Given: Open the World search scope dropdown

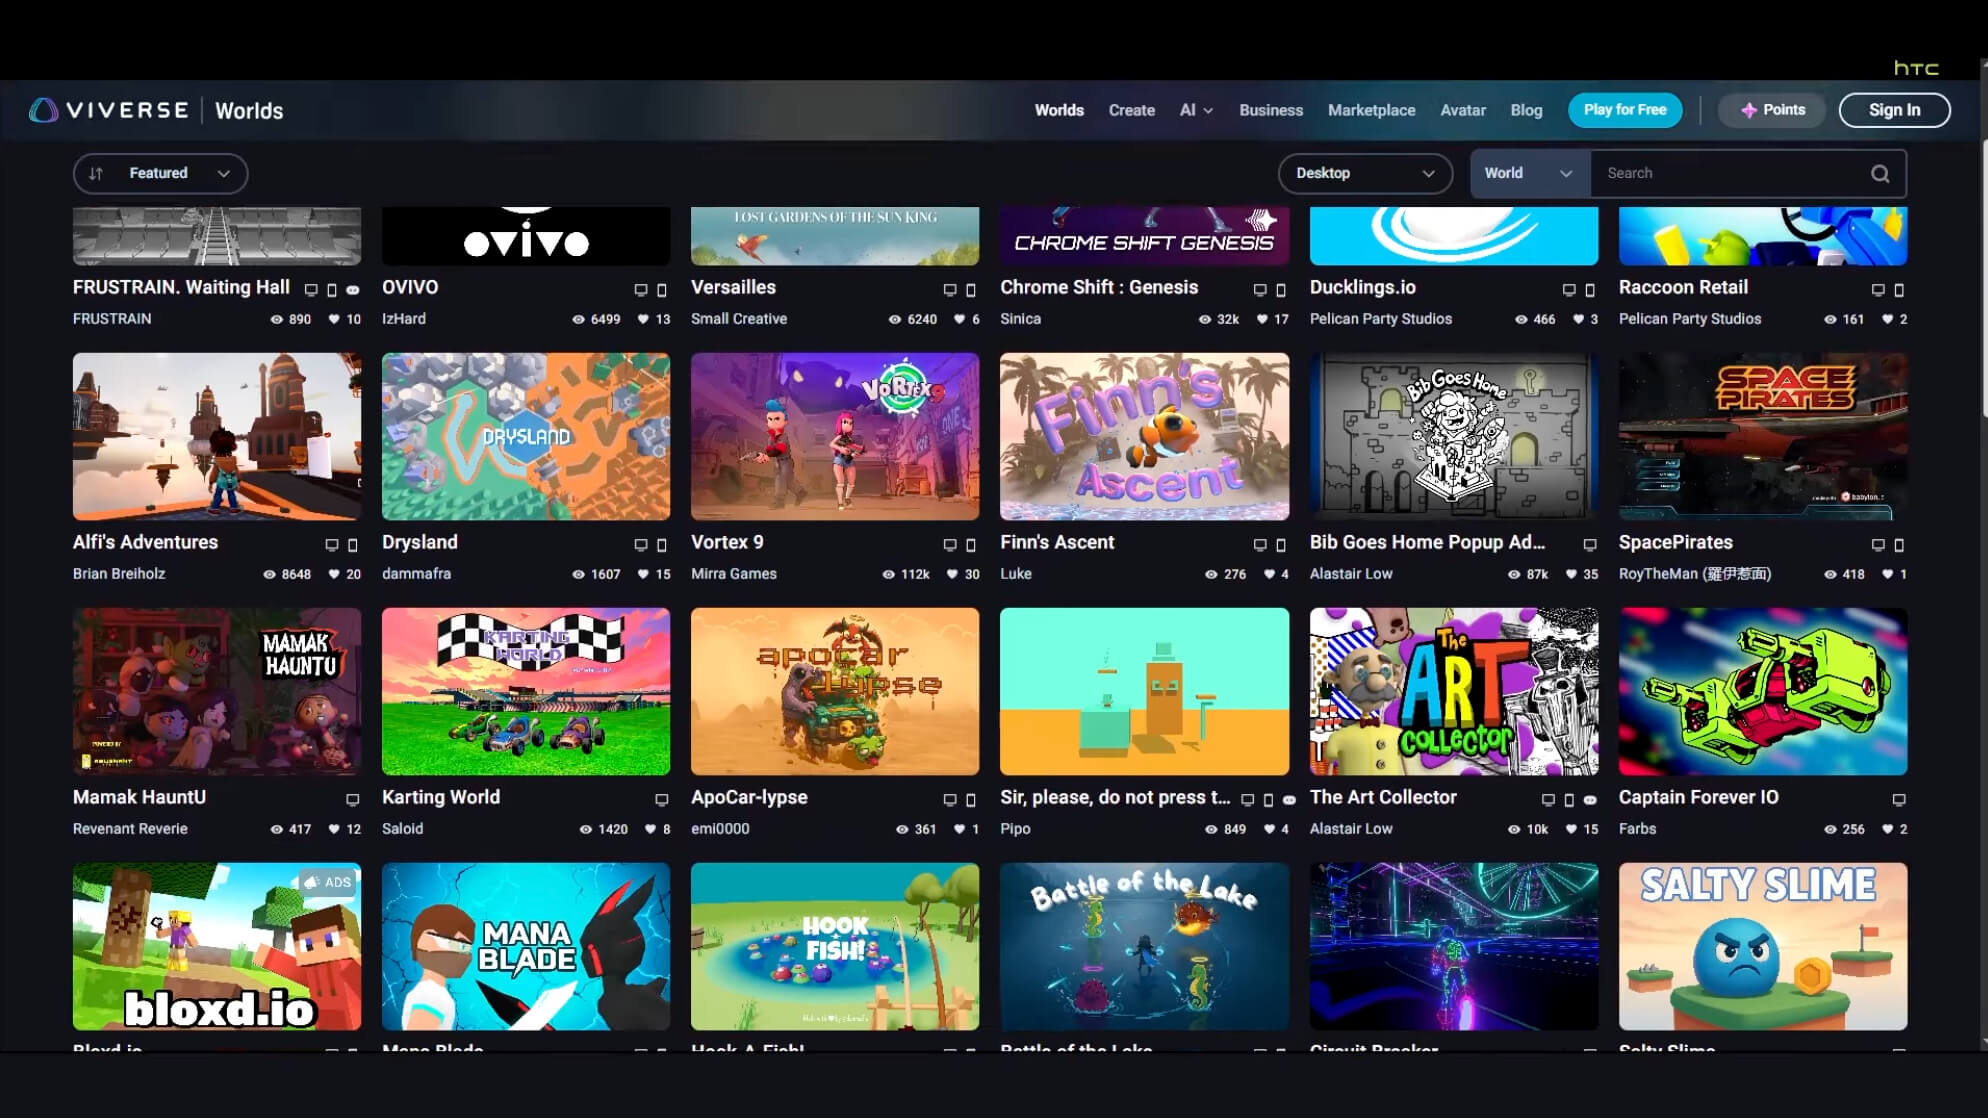Looking at the screenshot, I should pos(1528,174).
